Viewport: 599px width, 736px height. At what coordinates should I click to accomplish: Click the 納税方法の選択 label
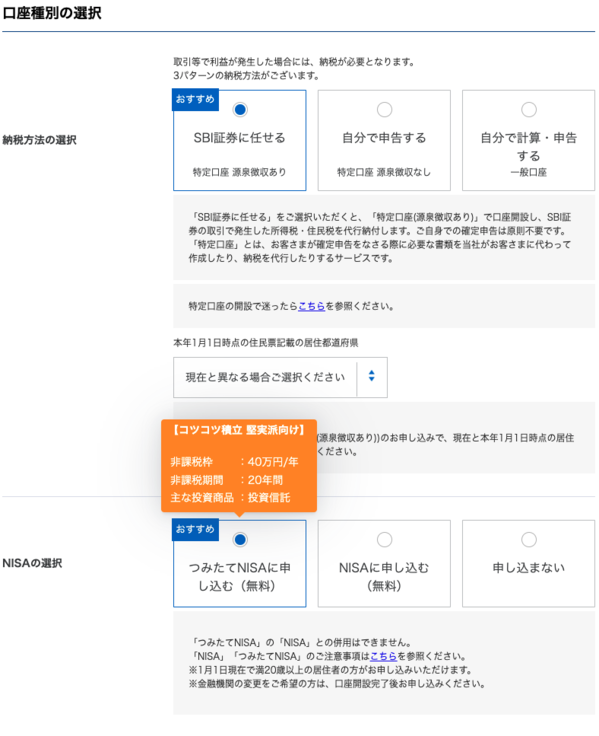(x=39, y=140)
